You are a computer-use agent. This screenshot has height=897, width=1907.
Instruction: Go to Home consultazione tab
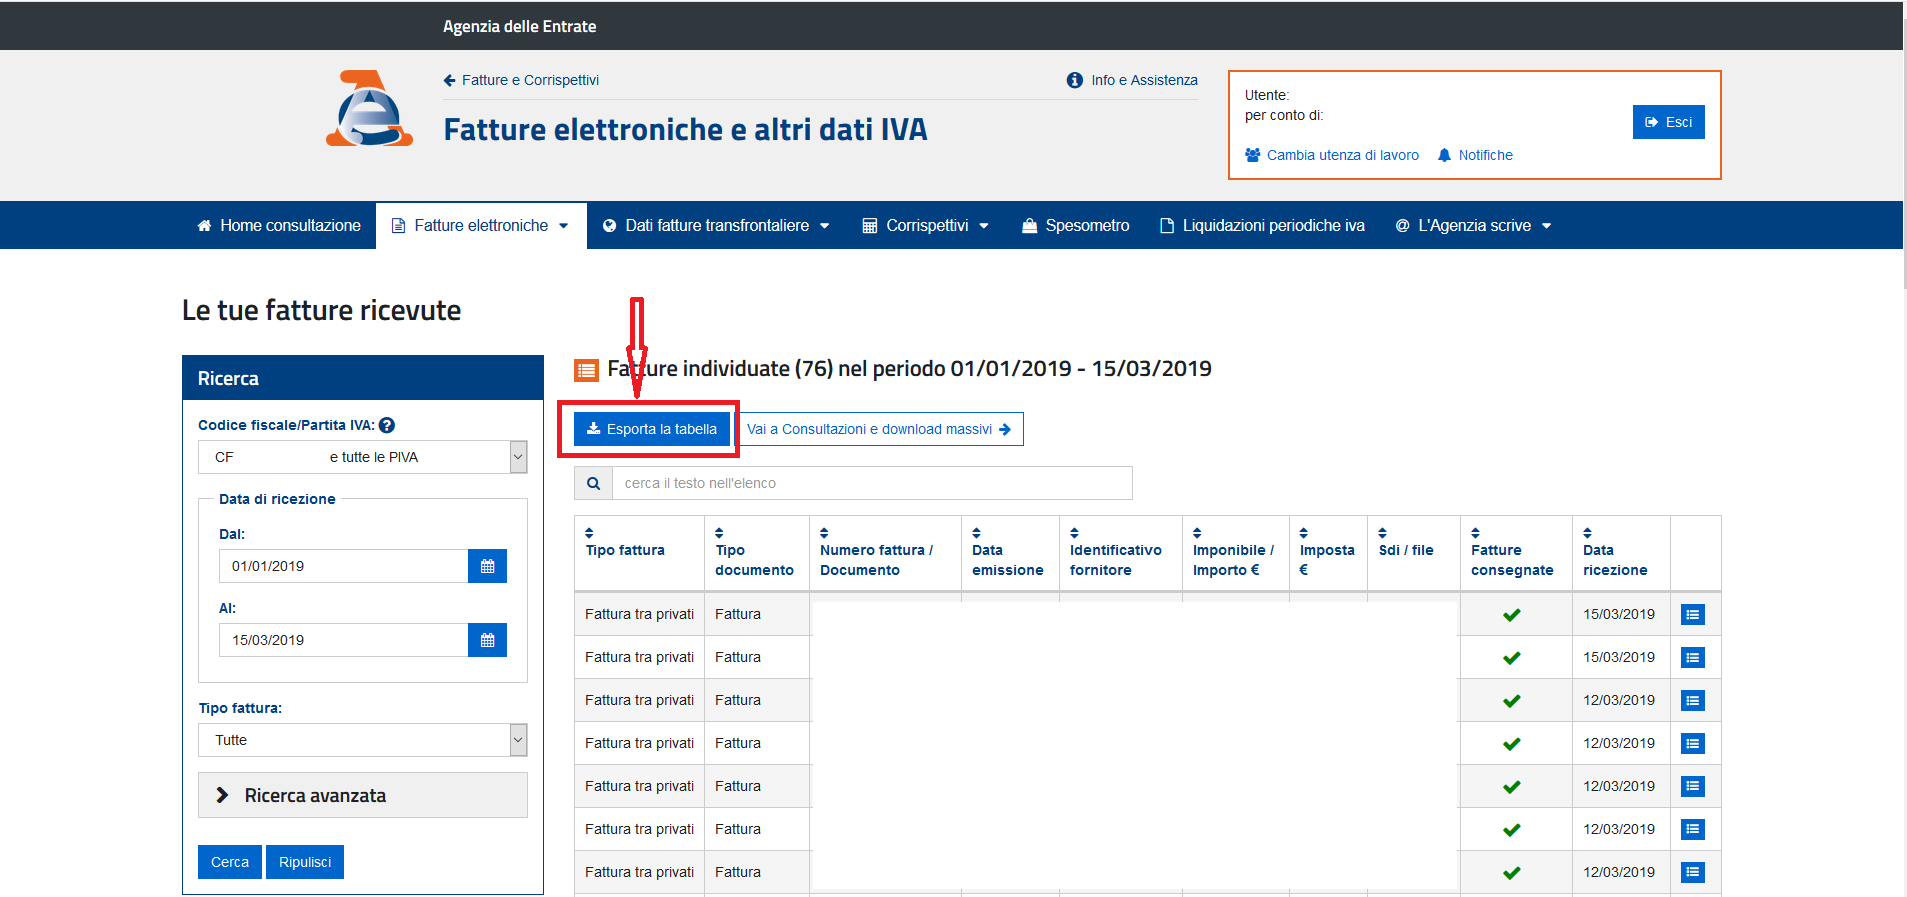[x=279, y=226]
